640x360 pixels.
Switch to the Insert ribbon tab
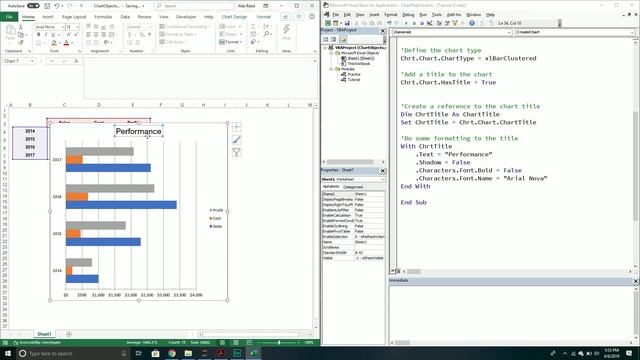coord(48,17)
